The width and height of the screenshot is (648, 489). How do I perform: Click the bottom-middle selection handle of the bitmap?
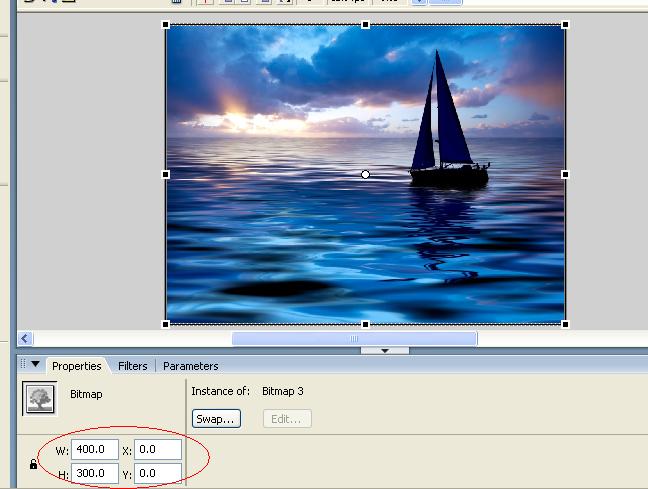click(365, 324)
